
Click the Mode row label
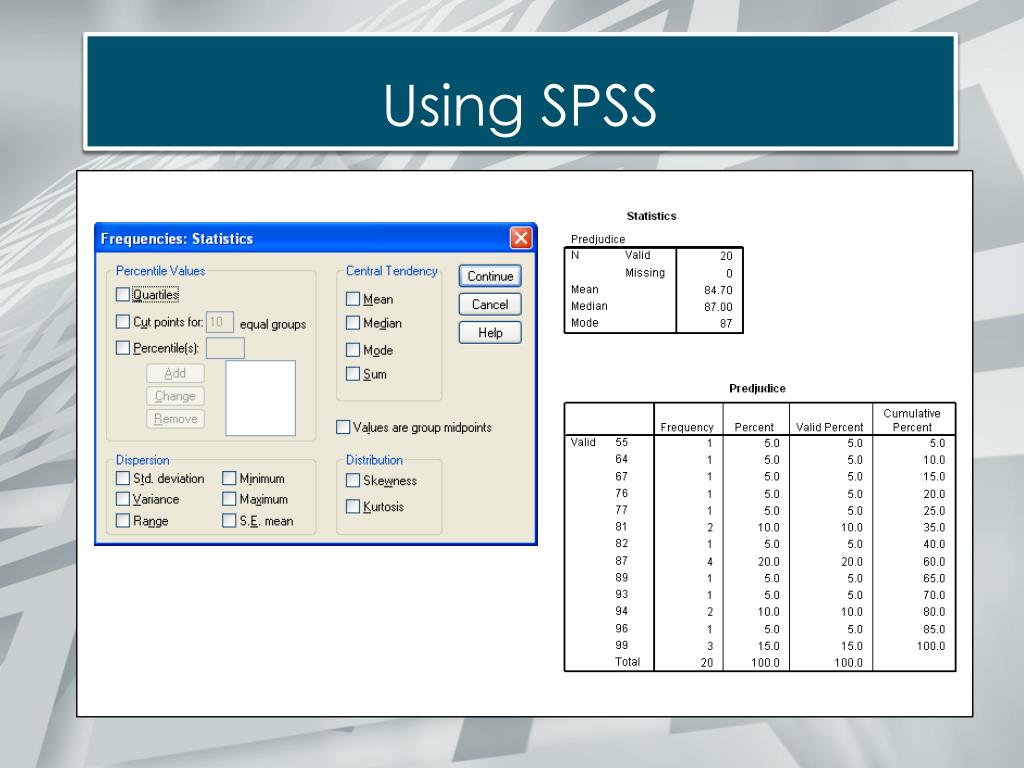coord(584,323)
